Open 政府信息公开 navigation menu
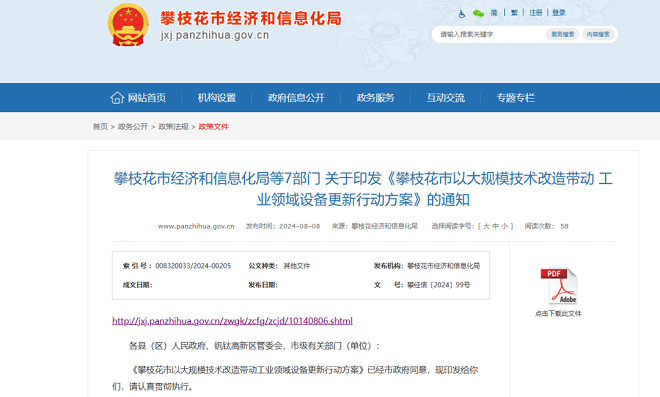The width and height of the screenshot is (660, 397). 296,98
